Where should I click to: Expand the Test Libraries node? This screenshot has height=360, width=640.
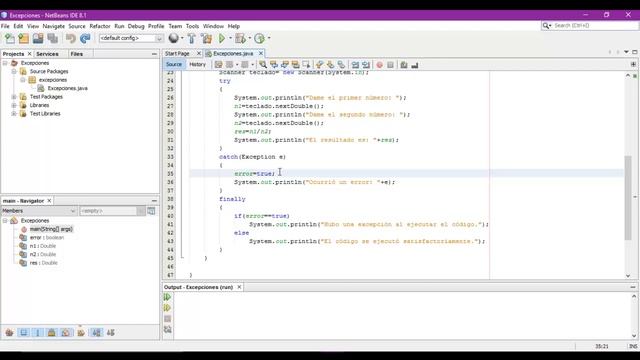[14, 114]
